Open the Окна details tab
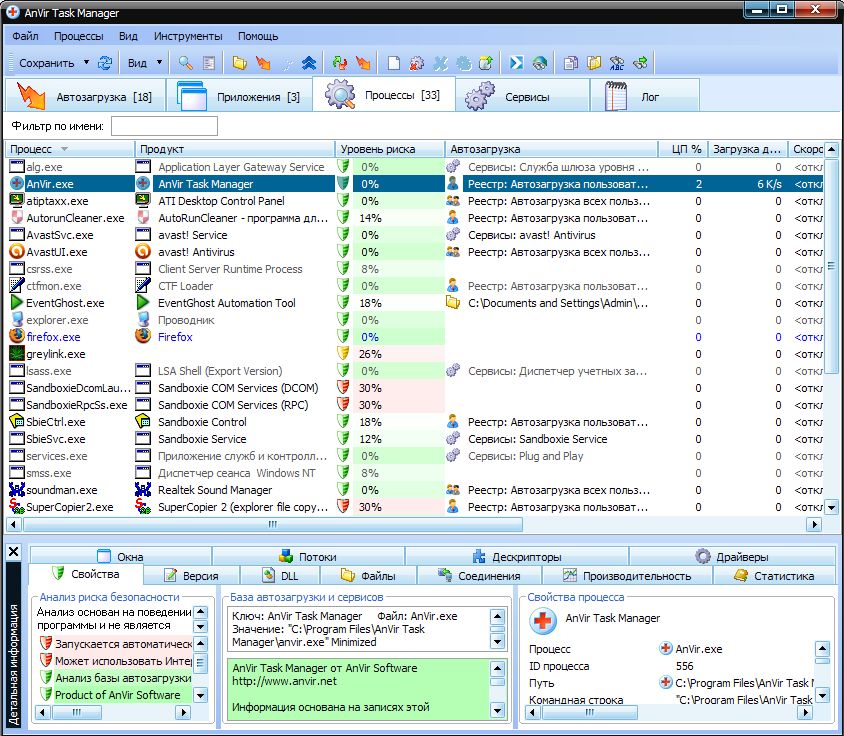 tap(121, 556)
